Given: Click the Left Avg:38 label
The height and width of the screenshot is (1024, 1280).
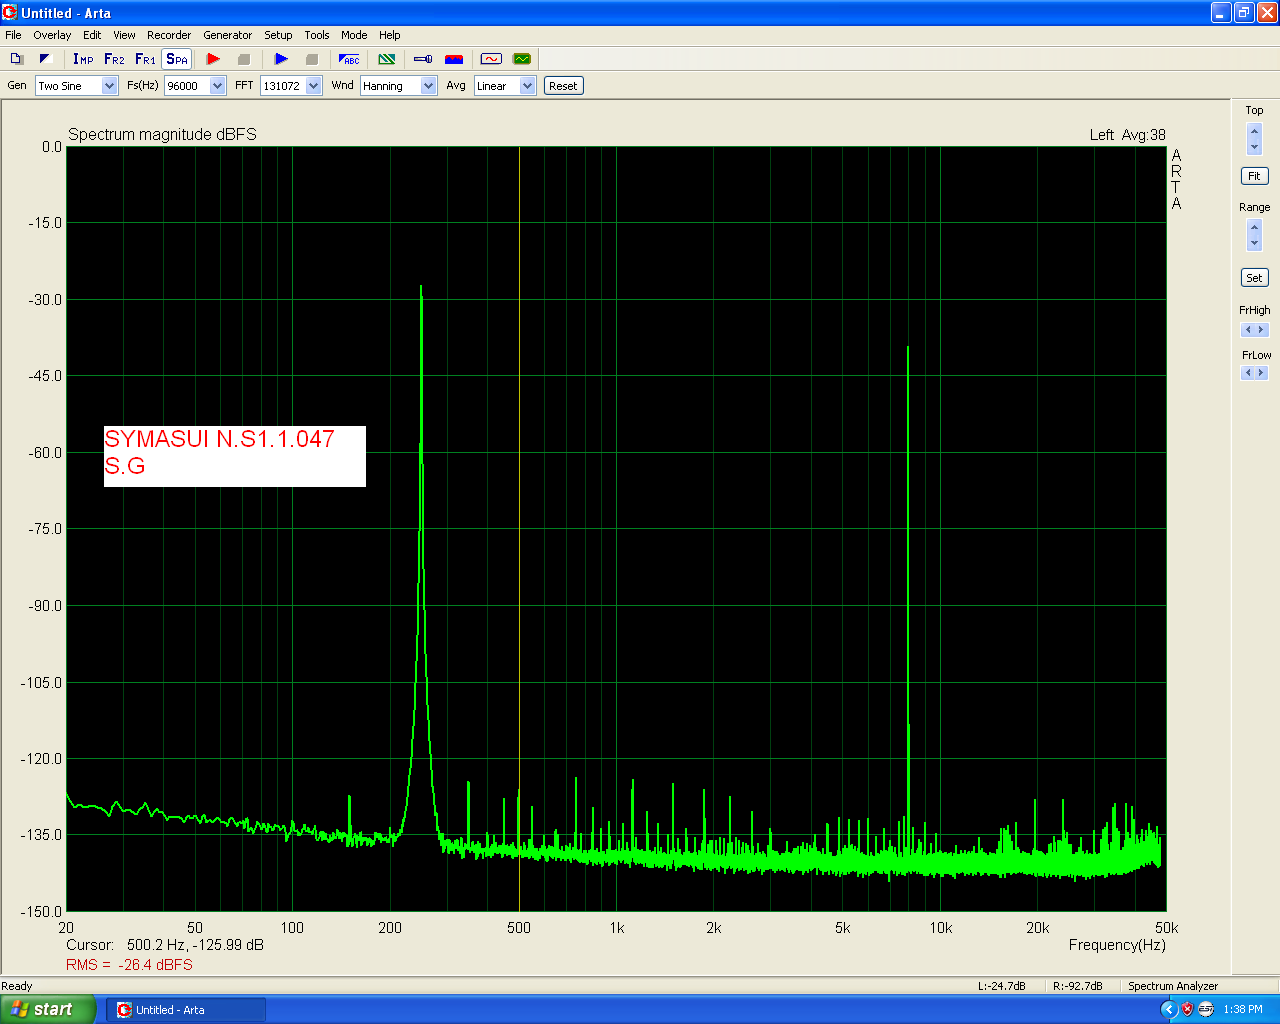Looking at the screenshot, I should pyautogui.click(x=1128, y=135).
